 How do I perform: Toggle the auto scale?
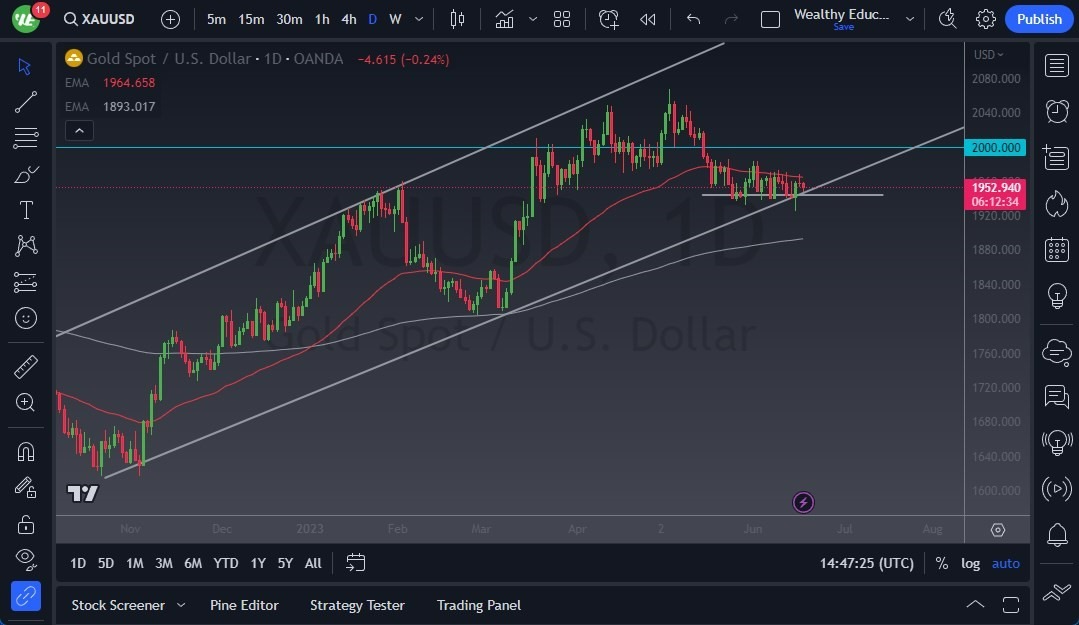pyautogui.click(x=1005, y=563)
